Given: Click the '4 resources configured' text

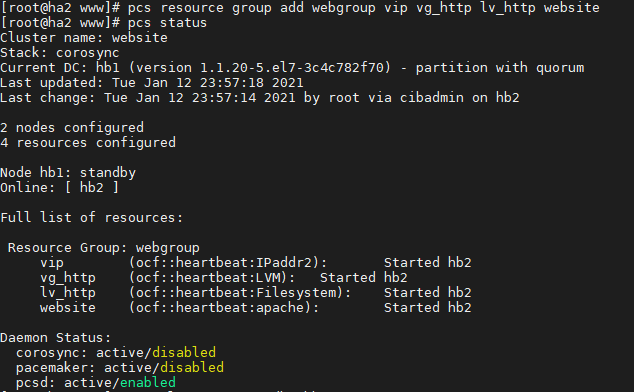Looking at the screenshot, I should pos(88,143).
